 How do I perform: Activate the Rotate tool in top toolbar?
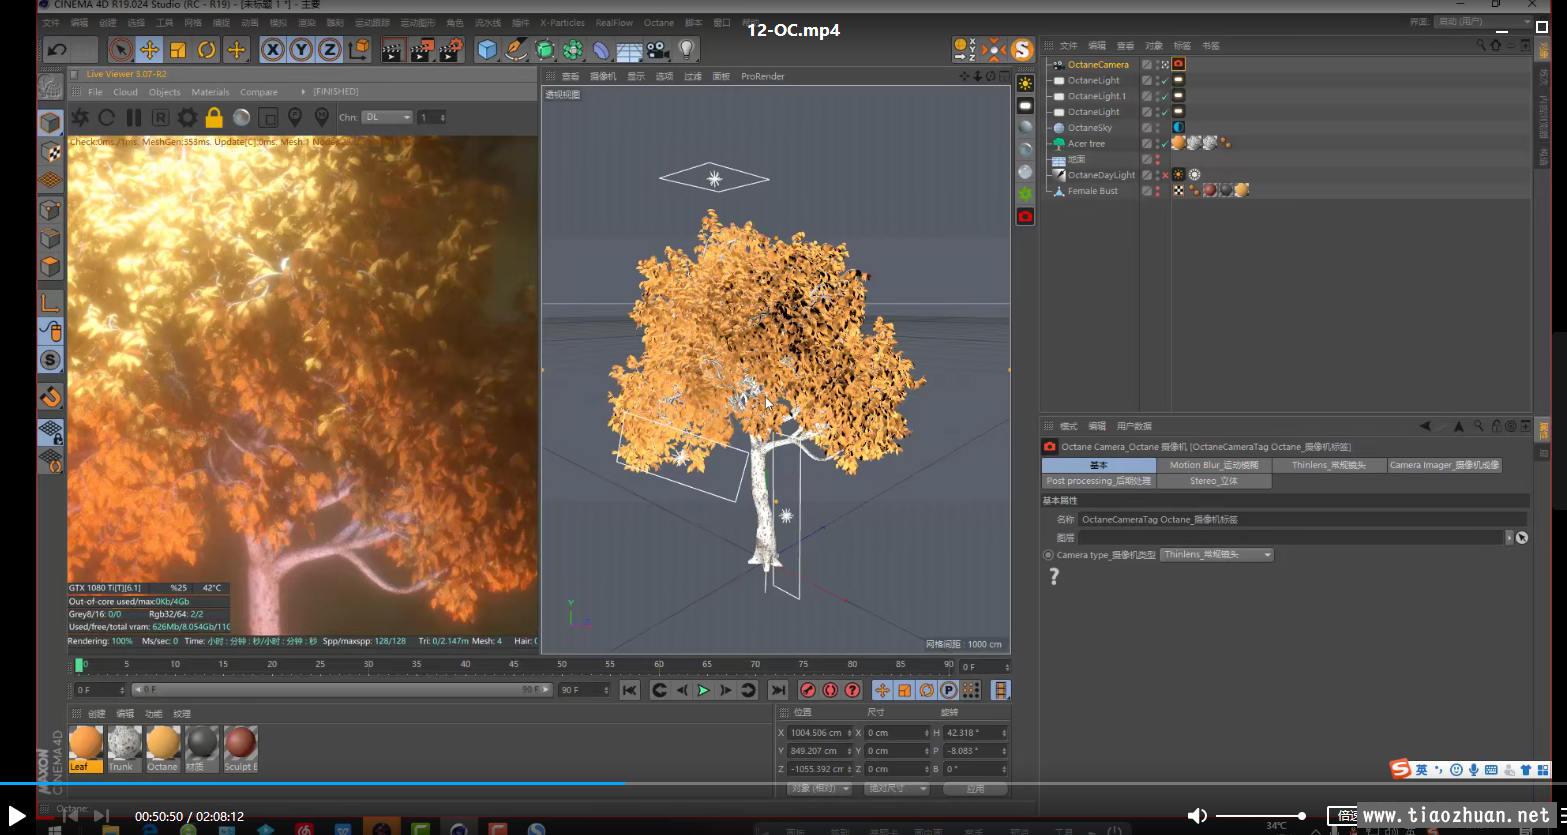207,49
